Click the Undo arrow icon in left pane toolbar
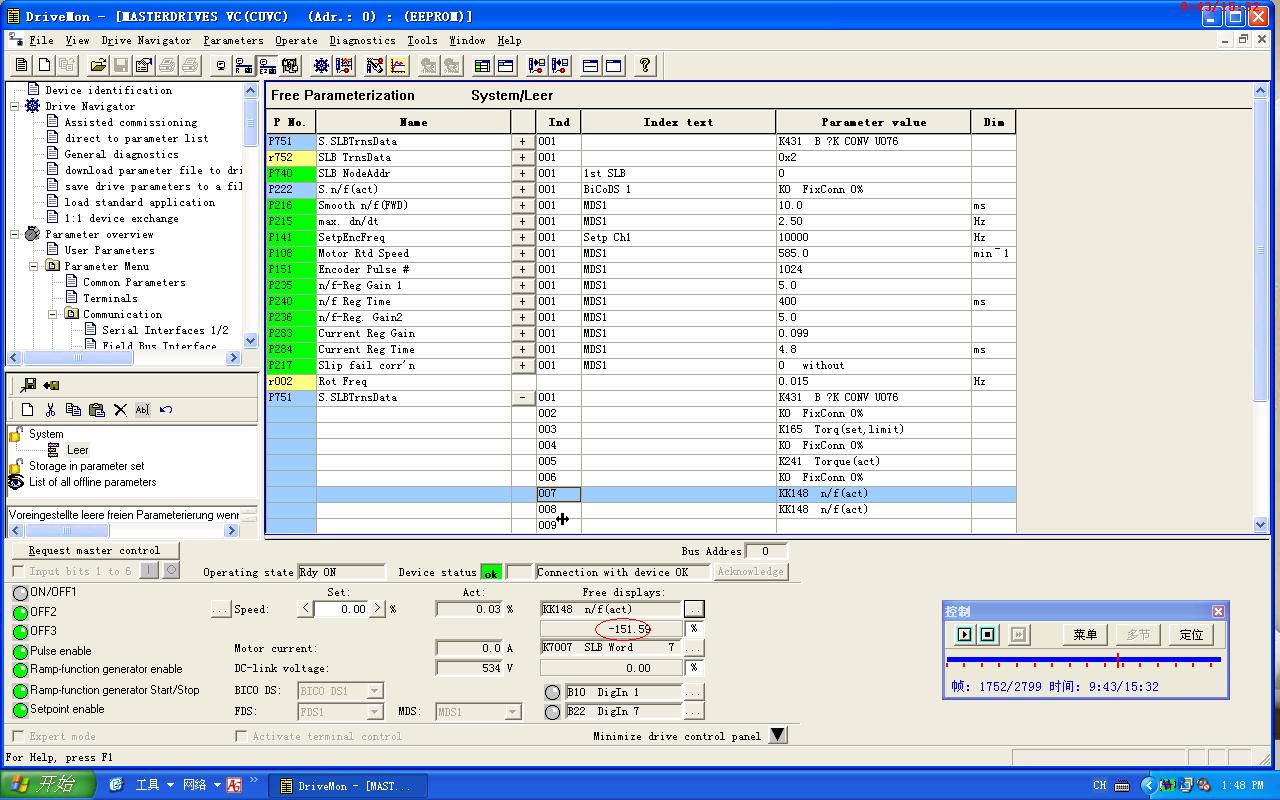This screenshot has height=800, width=1280. [166, 410]
